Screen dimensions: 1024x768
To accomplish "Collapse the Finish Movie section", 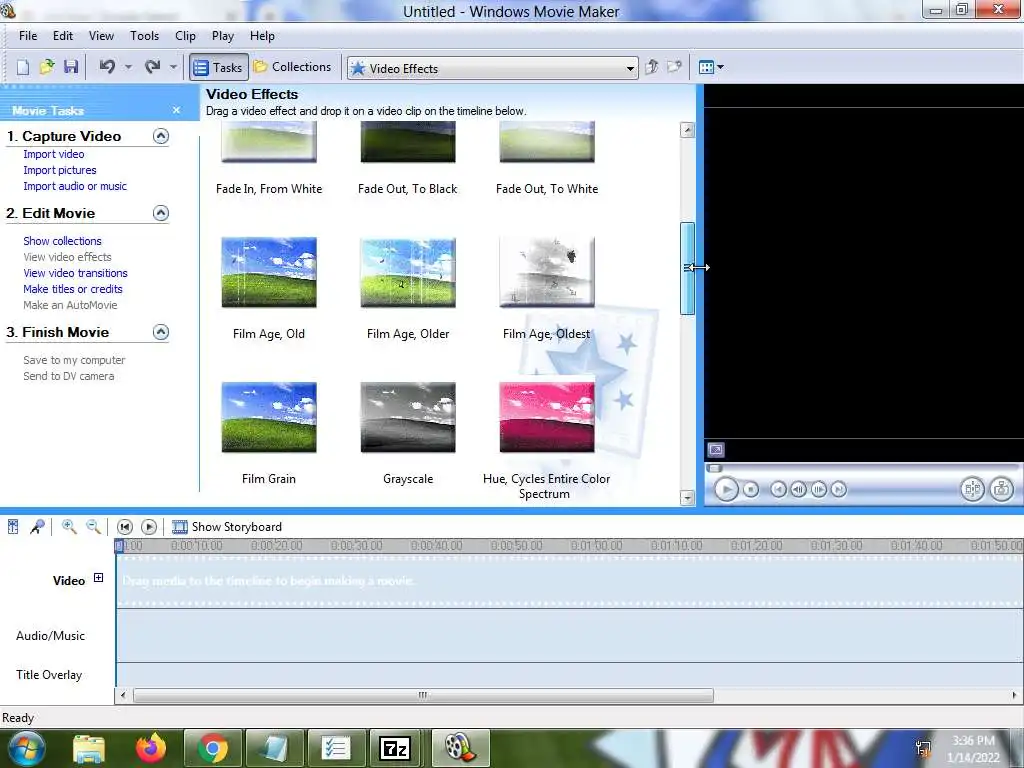I will (x=161, y=332).
